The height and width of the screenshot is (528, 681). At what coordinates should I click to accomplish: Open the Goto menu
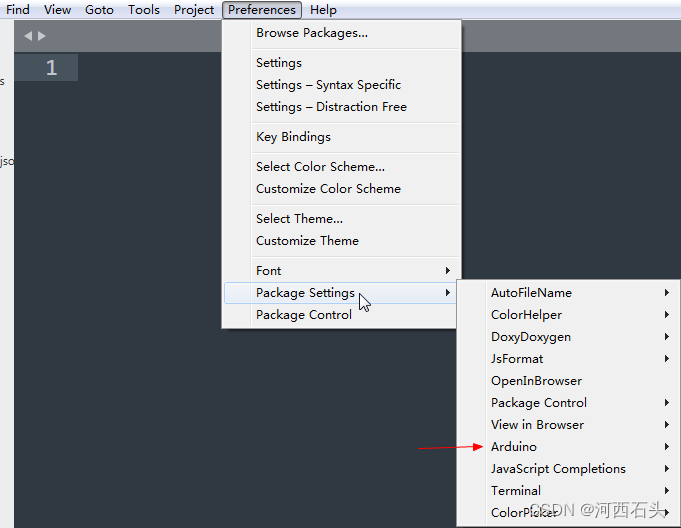pos(99,10)
